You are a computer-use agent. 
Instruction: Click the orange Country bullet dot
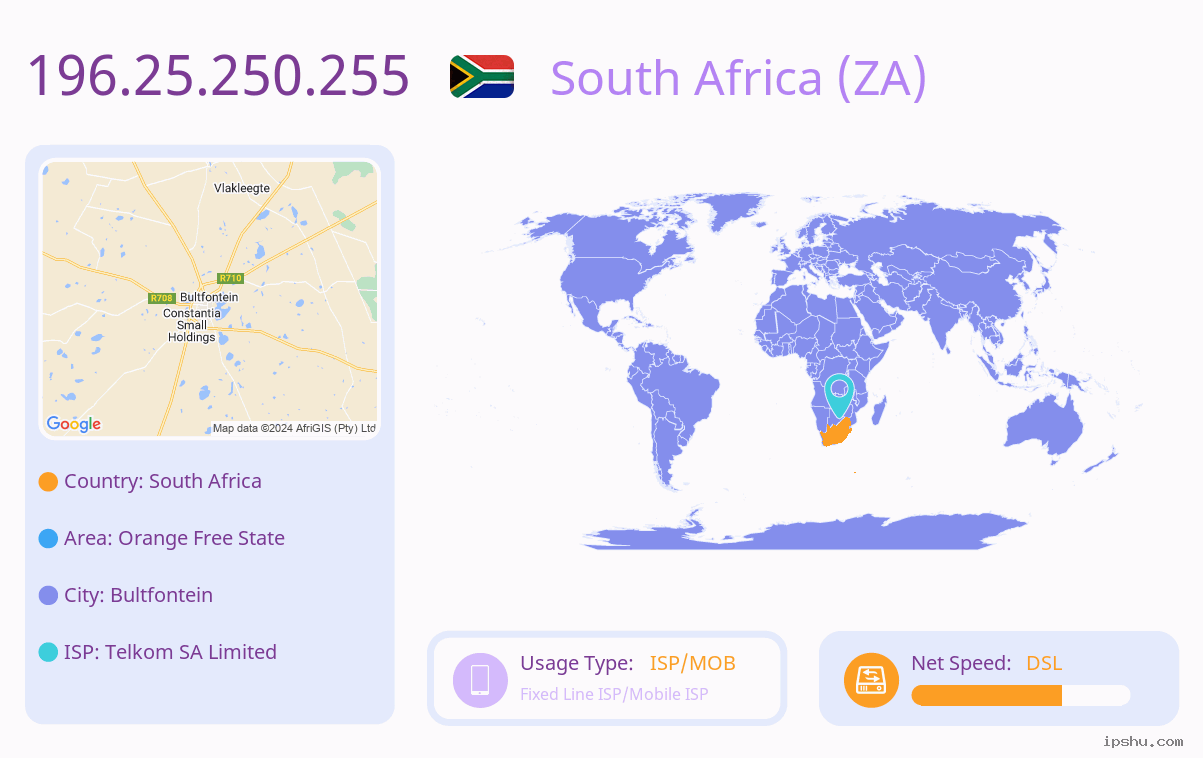(48, 481)
